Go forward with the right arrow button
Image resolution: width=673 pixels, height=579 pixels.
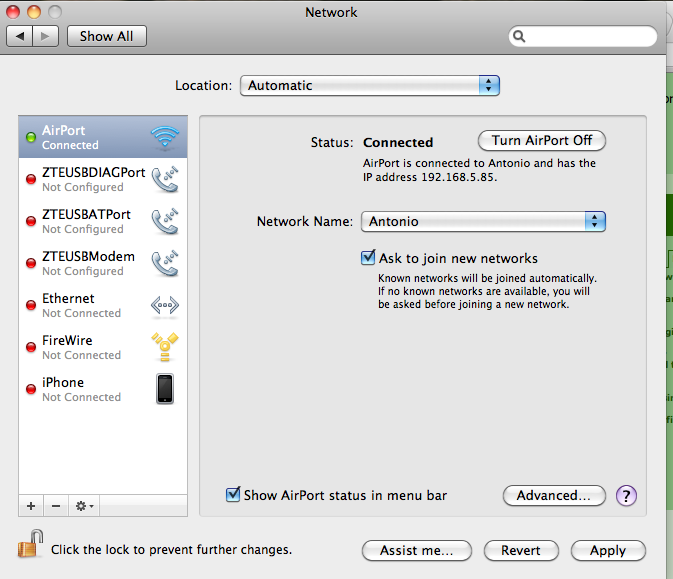click(45, 36)
